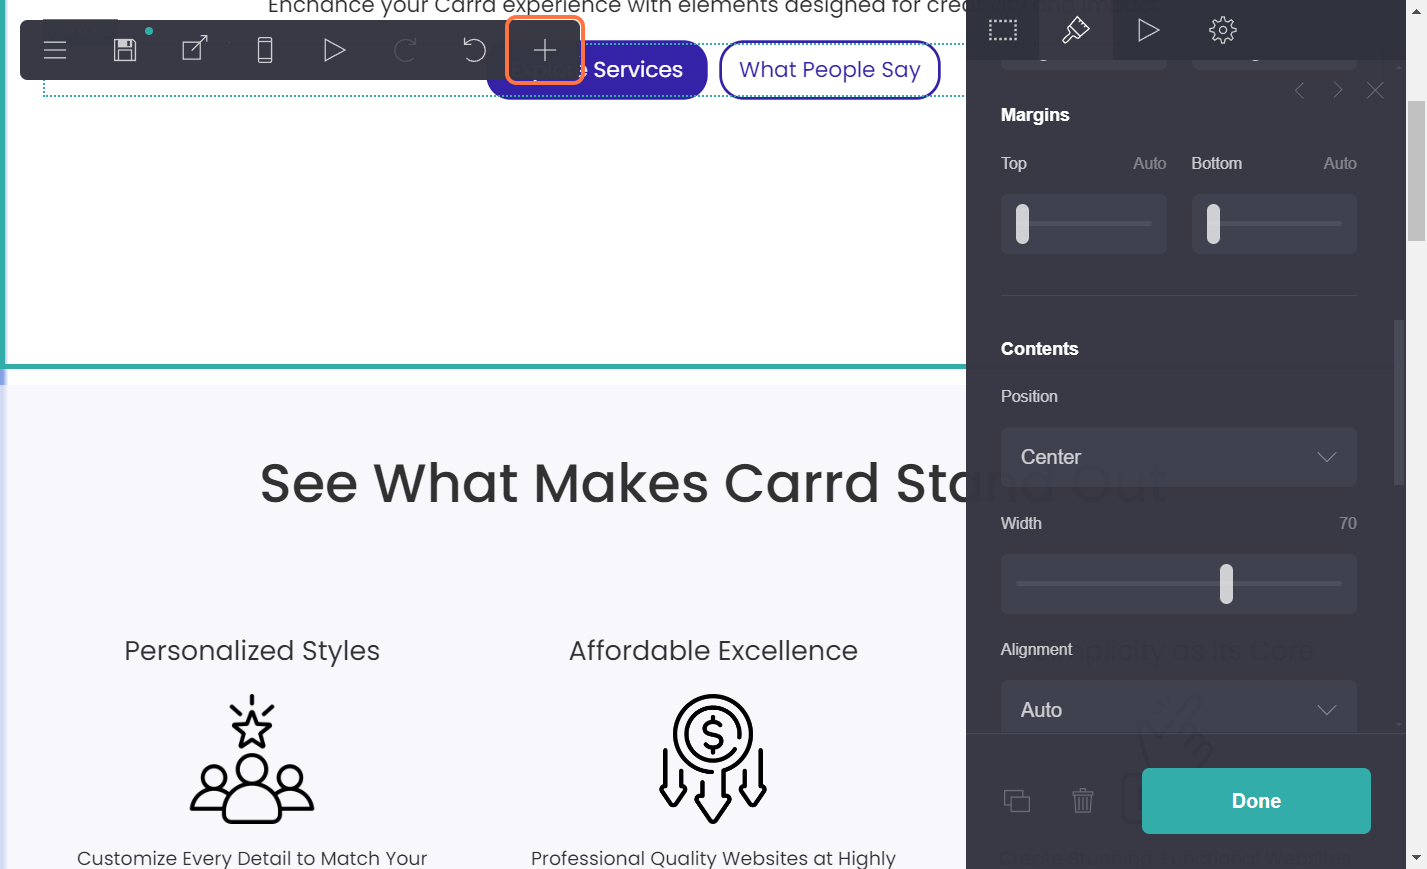Close the panel with the X icon

1376,91
